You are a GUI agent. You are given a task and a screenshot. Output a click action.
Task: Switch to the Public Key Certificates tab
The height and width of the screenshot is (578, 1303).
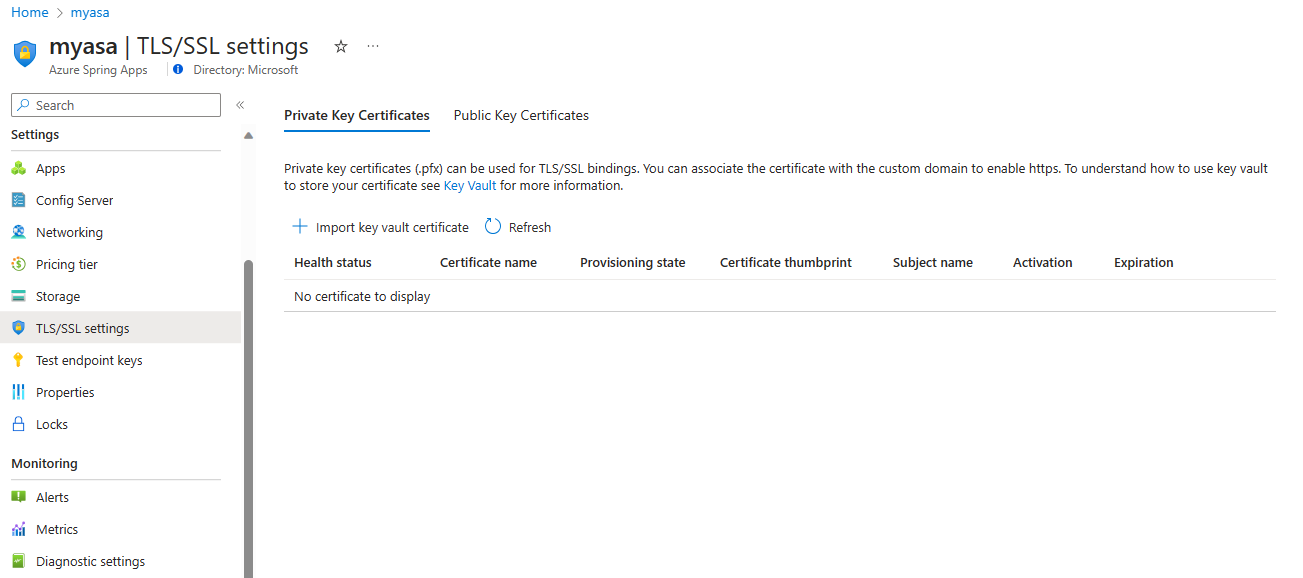pos(520,115)
